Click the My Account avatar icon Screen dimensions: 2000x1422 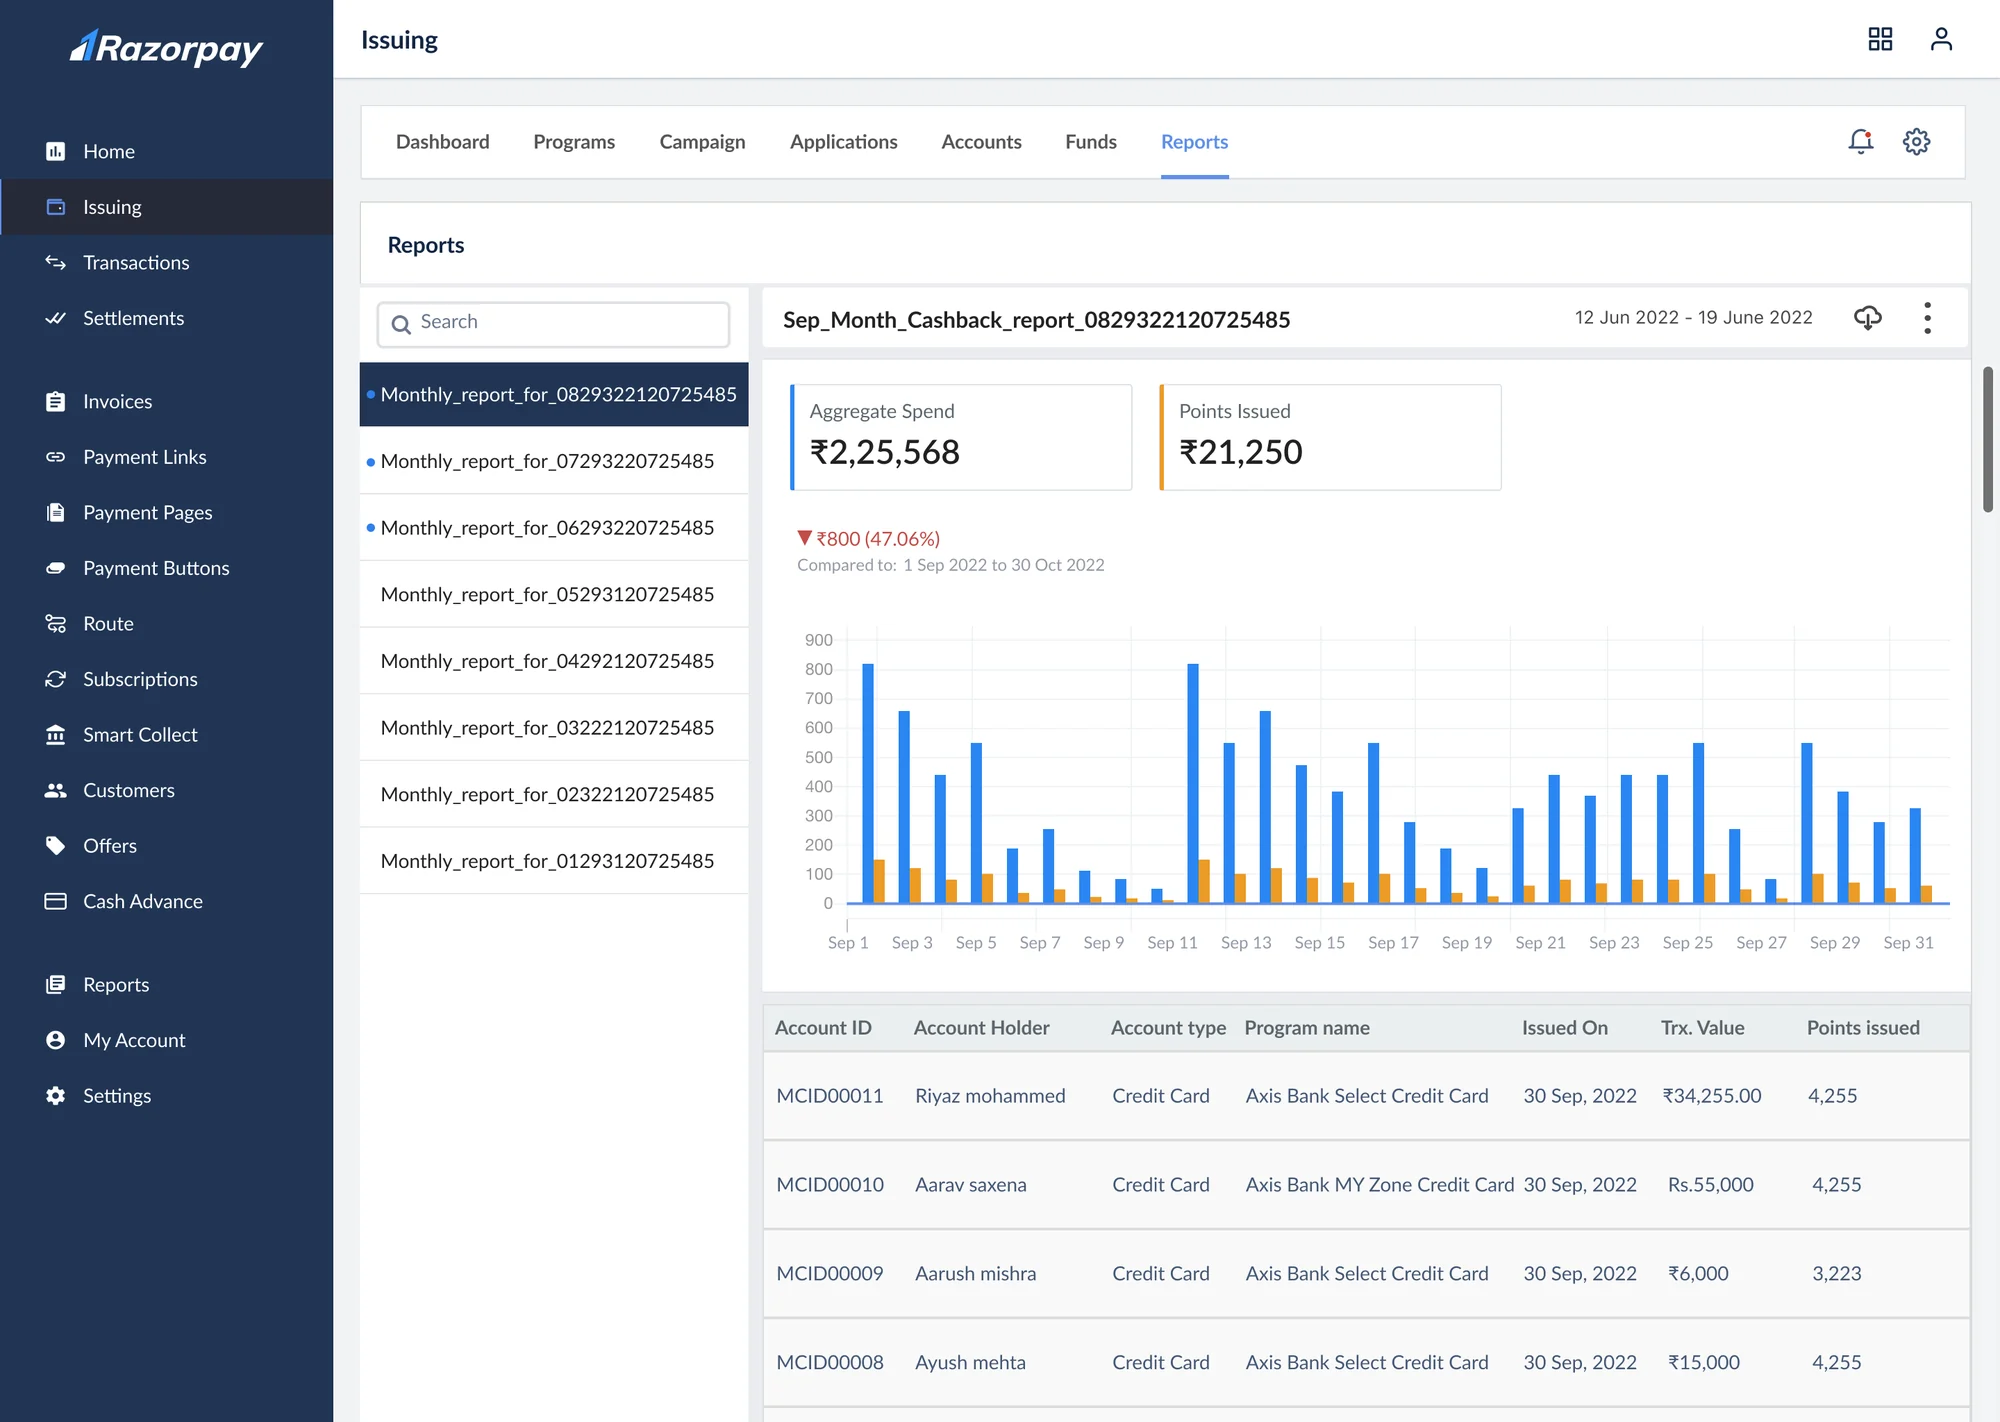[x=56, y=1040]
